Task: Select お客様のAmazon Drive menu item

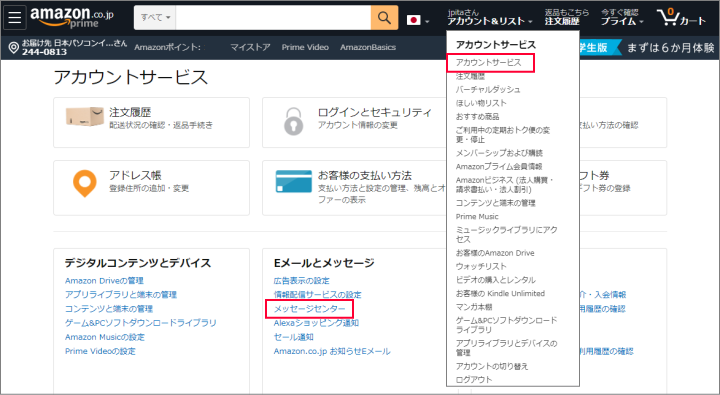Action: pyautogui.click(x=495, y=253)
